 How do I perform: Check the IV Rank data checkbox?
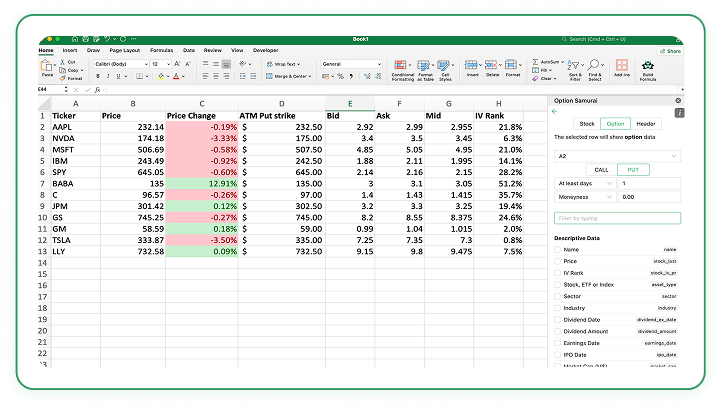click(x=557, y=272)
